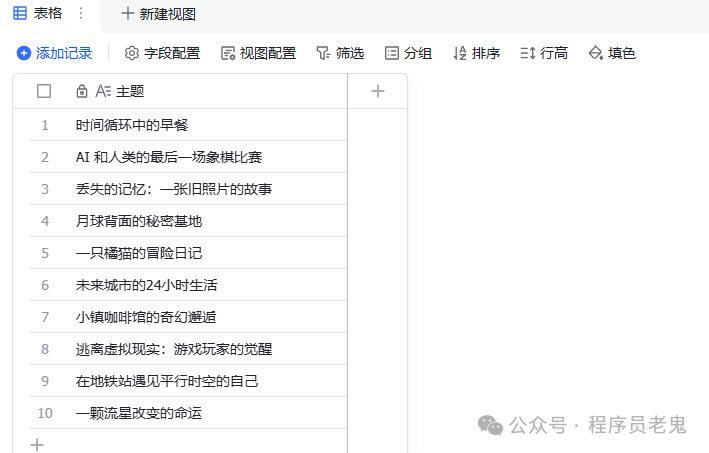Click row number 9
The image size is (709, 453).
[45, 382]
